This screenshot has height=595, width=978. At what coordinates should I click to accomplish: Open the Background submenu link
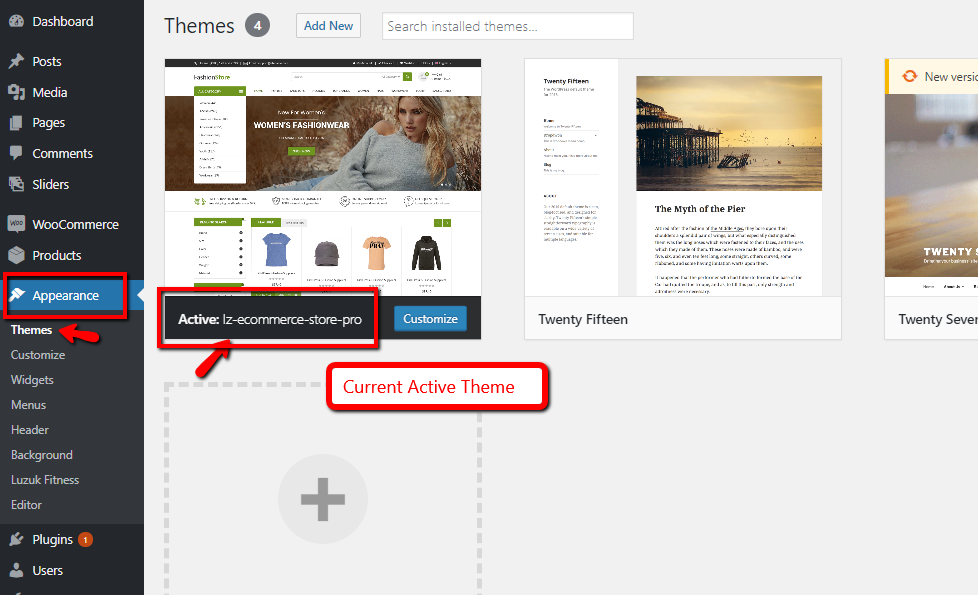tap(42, 455)
